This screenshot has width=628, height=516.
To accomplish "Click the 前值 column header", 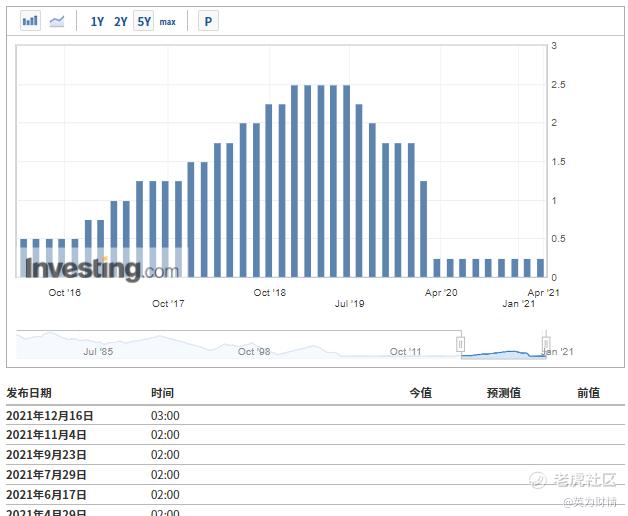I will tap(588, 393).
